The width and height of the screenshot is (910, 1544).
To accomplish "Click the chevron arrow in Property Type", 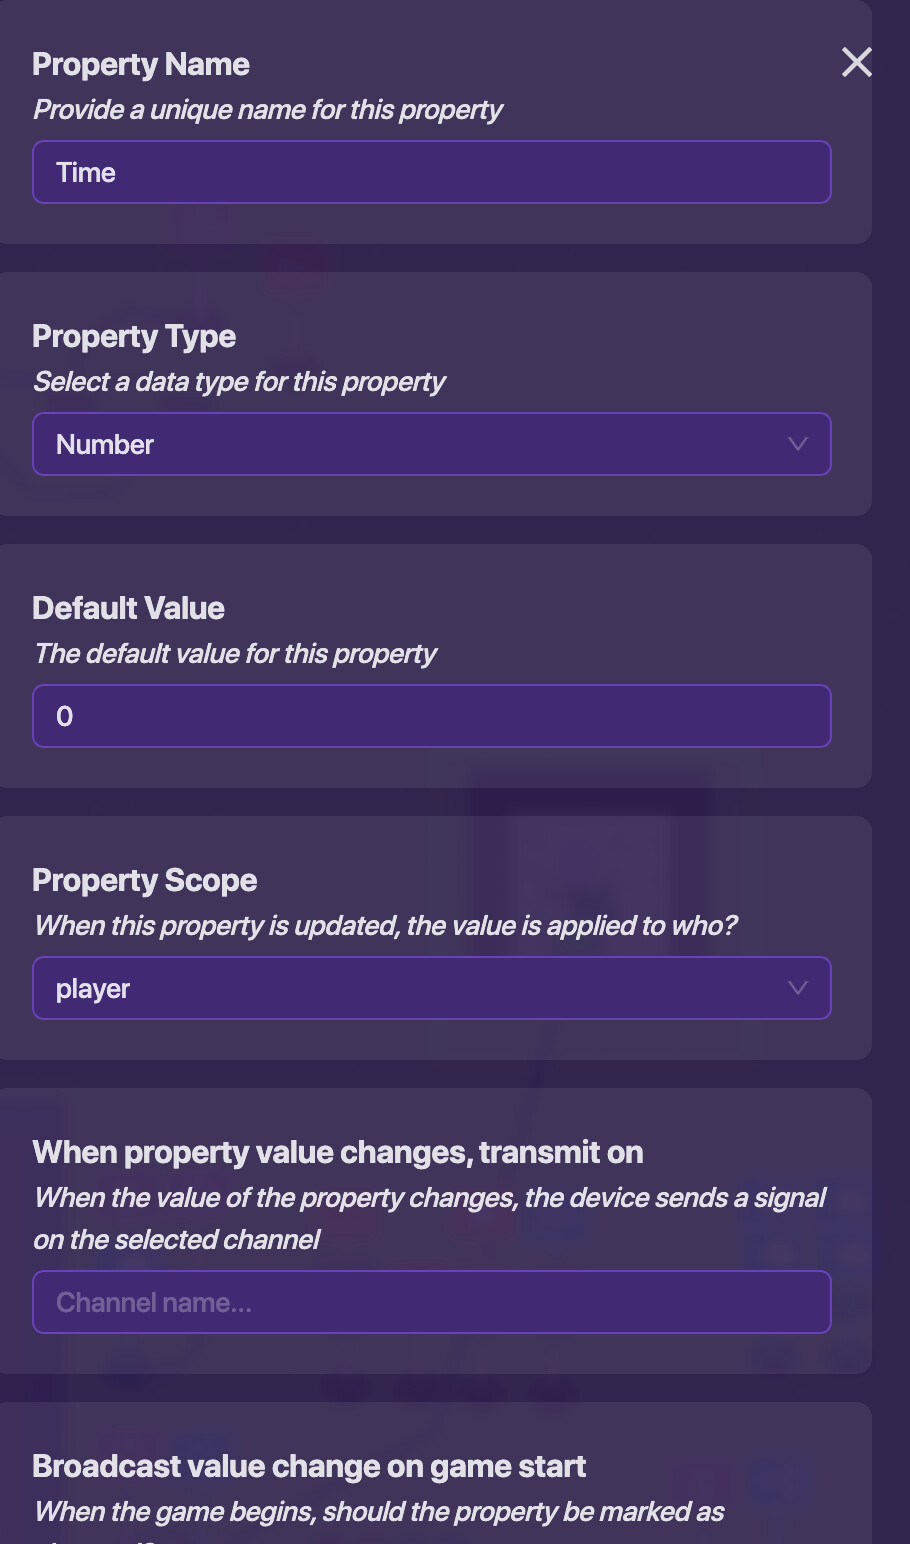I will click(x=797, y=444).
